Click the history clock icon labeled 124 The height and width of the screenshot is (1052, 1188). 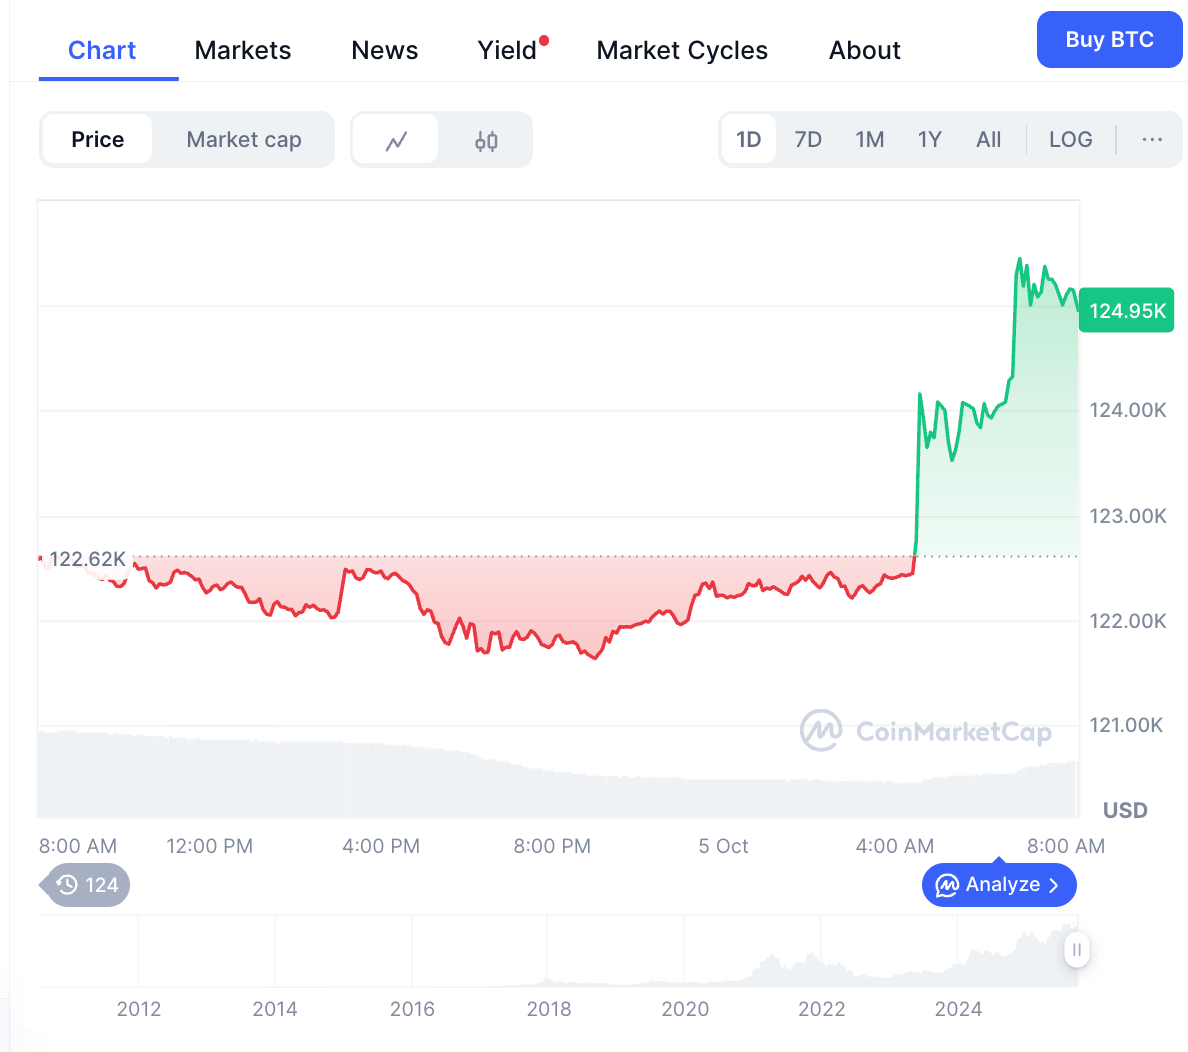point(67,885)
